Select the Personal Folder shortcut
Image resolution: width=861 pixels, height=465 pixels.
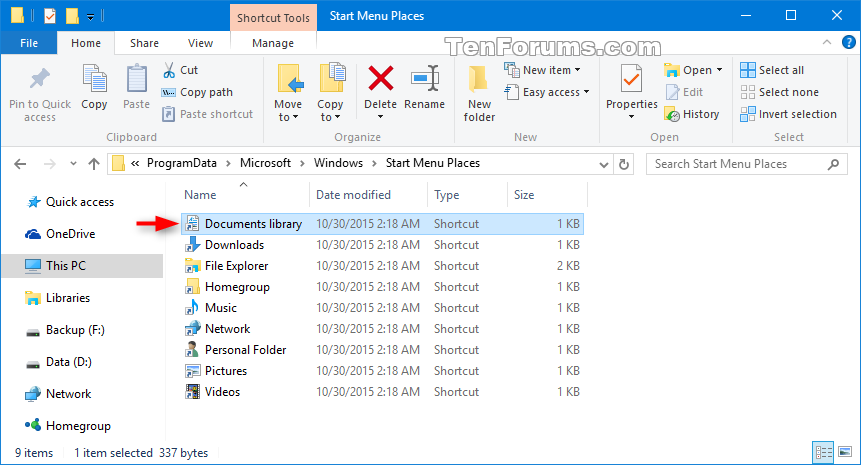(x=382, y=350)
